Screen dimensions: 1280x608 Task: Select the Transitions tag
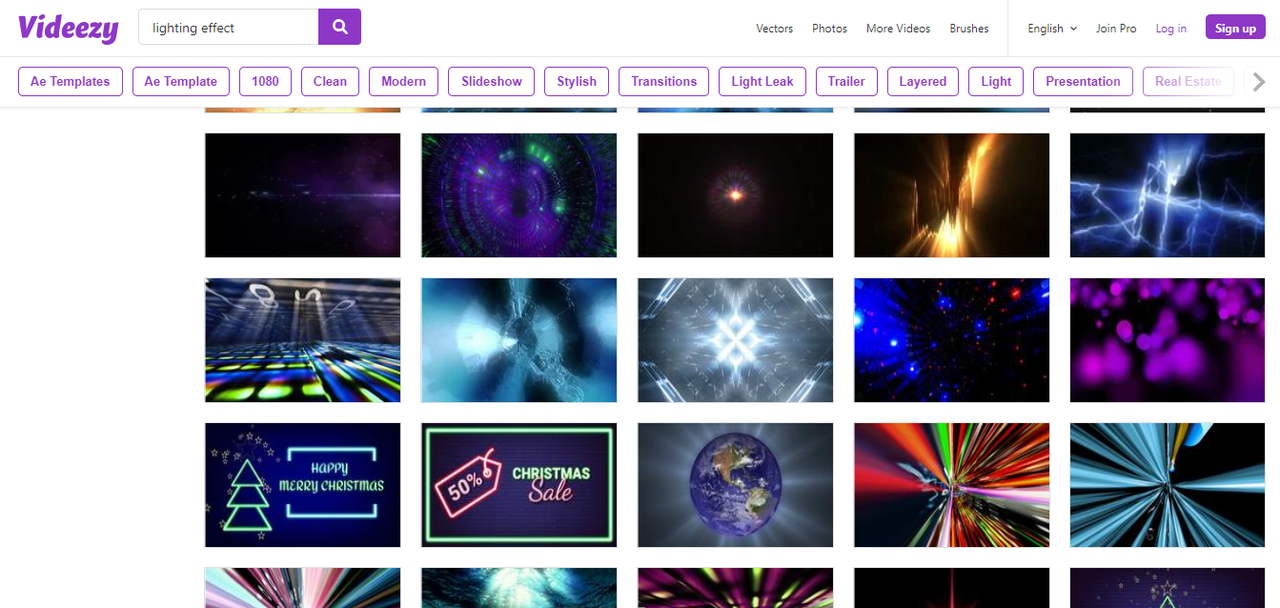664,81
